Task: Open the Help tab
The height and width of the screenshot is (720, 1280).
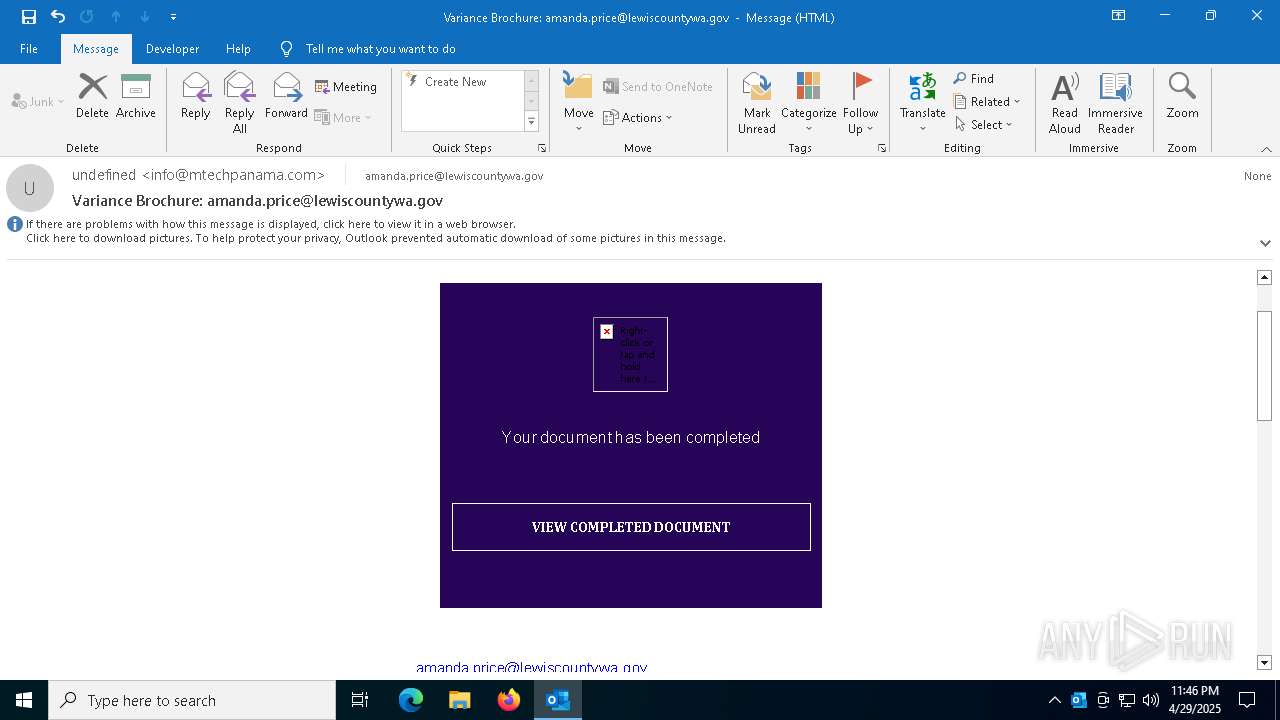Action: click(238, 49)
